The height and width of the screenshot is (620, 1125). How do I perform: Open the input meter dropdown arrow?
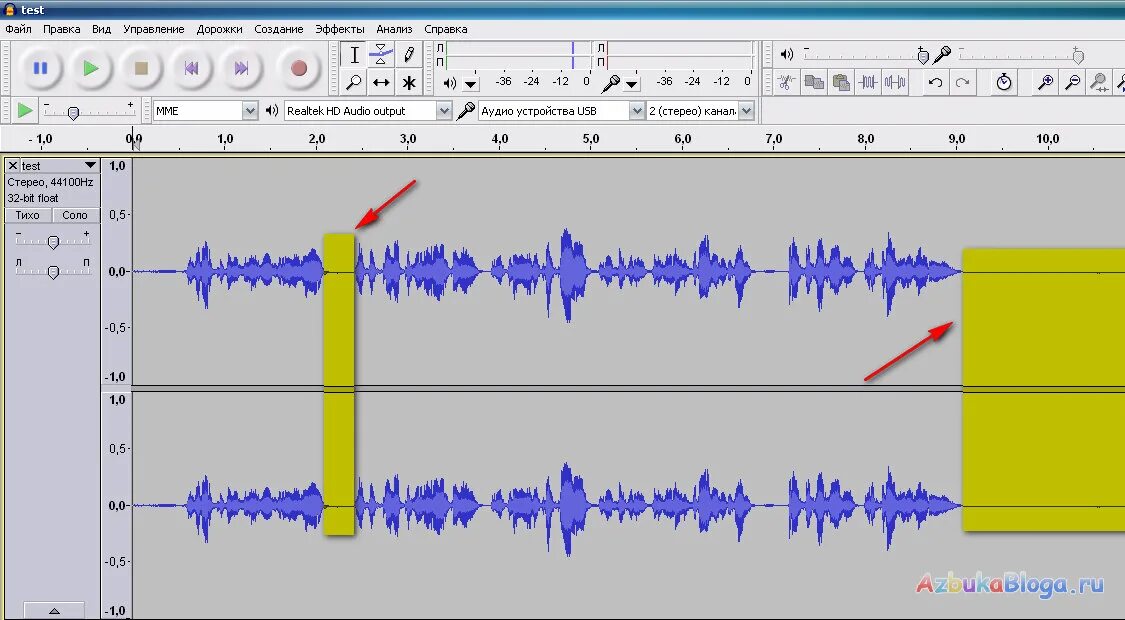(632, 84)
